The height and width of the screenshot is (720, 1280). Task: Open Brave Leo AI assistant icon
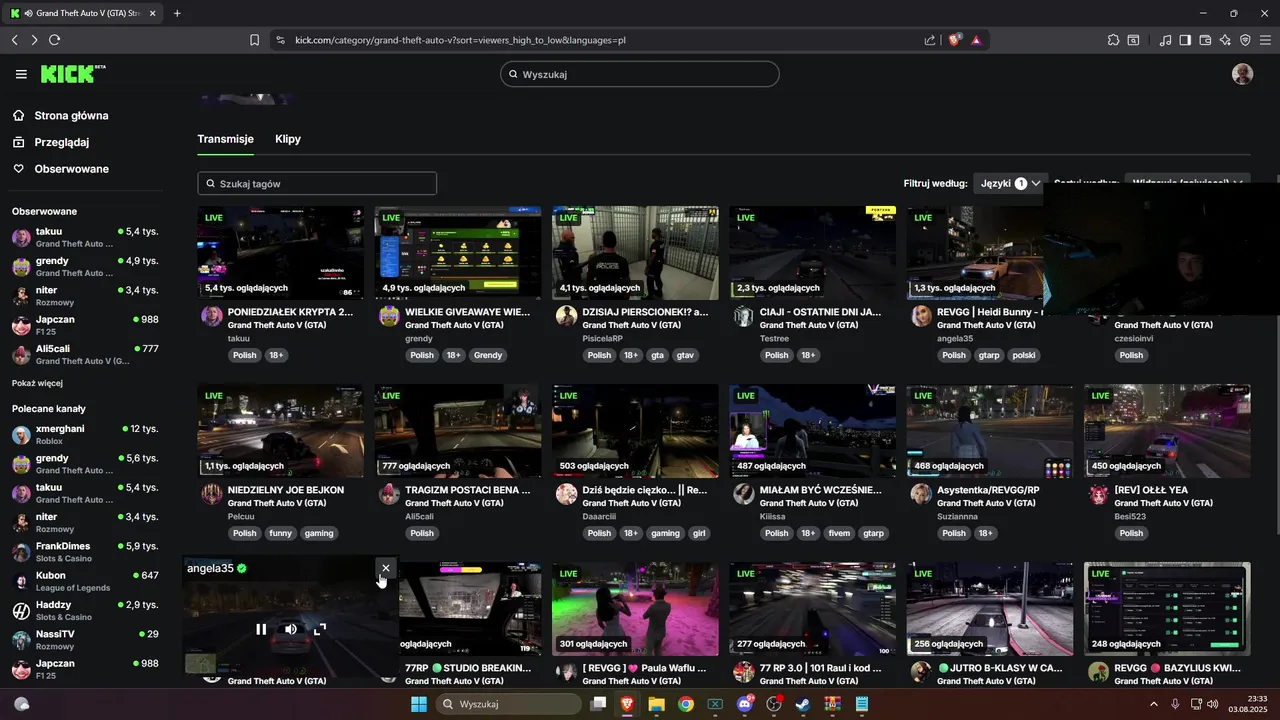(1225, 40)
